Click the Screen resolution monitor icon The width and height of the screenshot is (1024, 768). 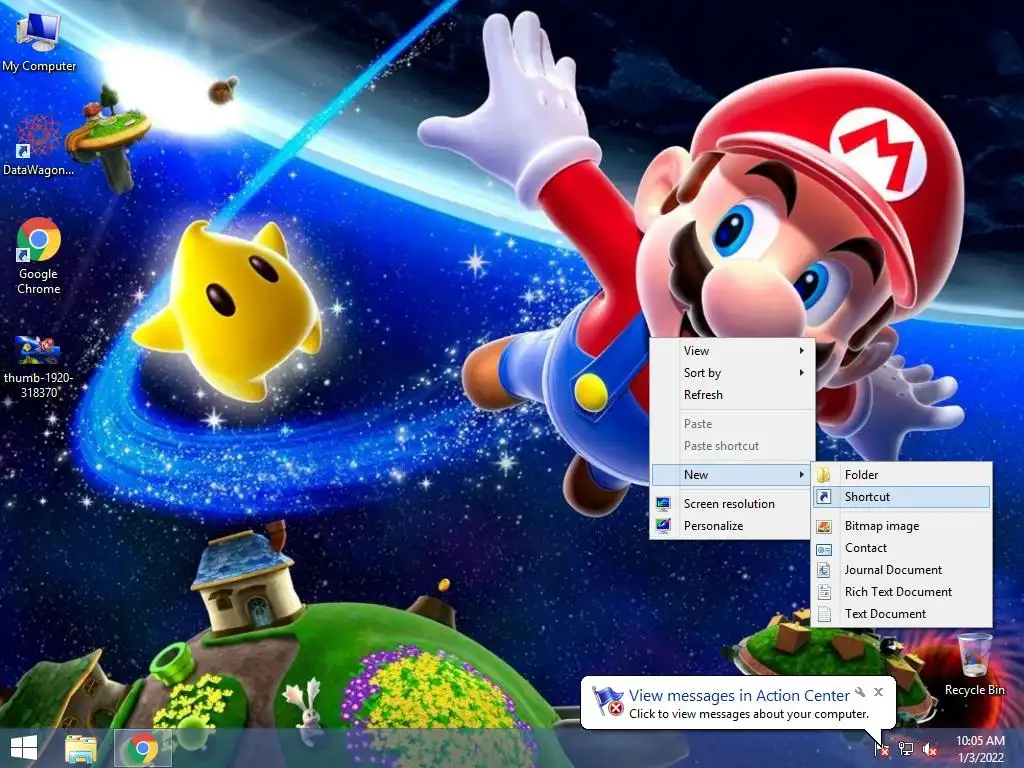point(664,504)
